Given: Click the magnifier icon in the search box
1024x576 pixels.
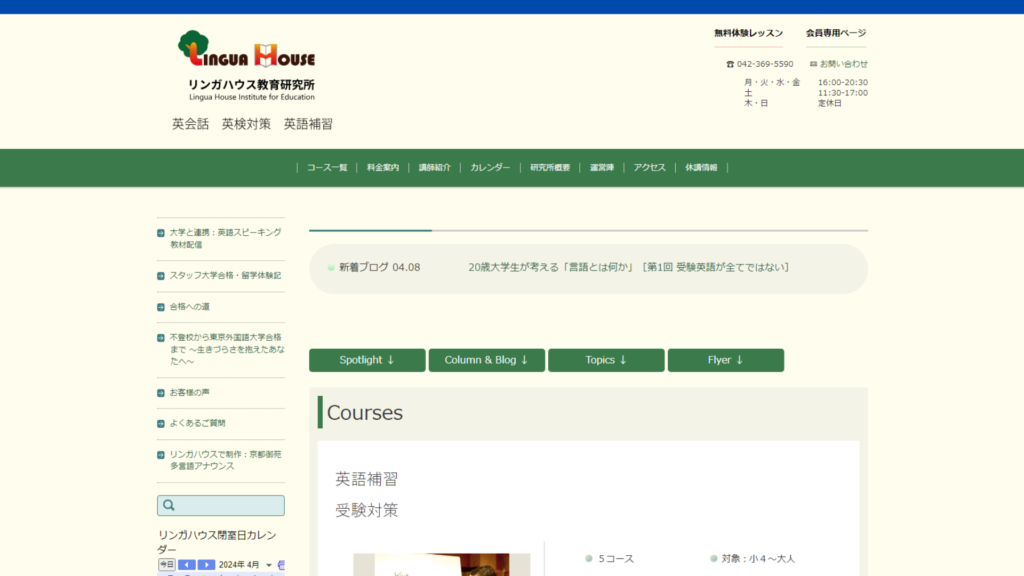Looking at the screenshot, I should 168,505.
